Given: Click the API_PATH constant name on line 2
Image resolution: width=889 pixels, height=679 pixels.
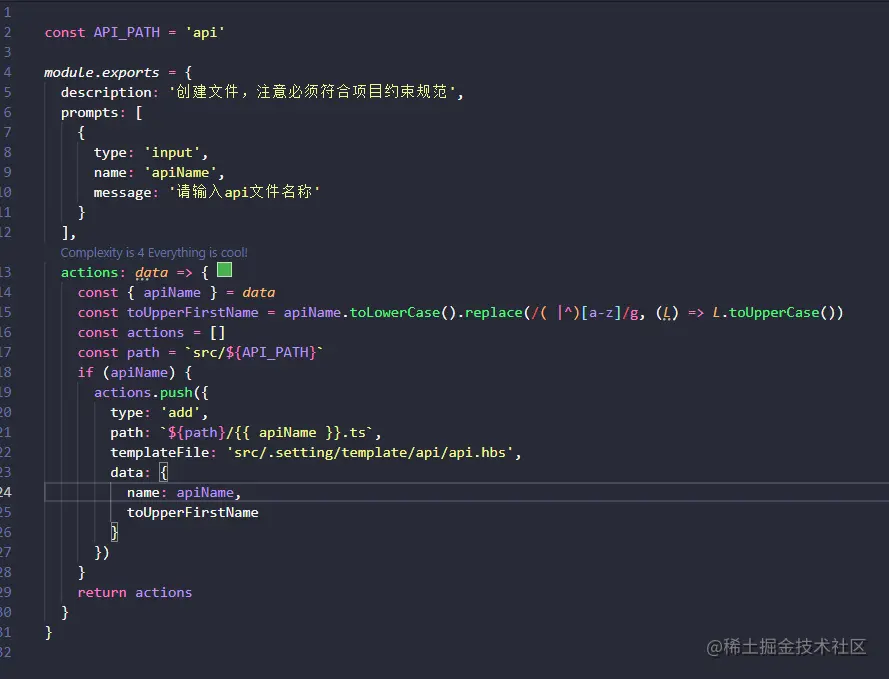Looking at the screenshot, I should (x=127, y=32).
